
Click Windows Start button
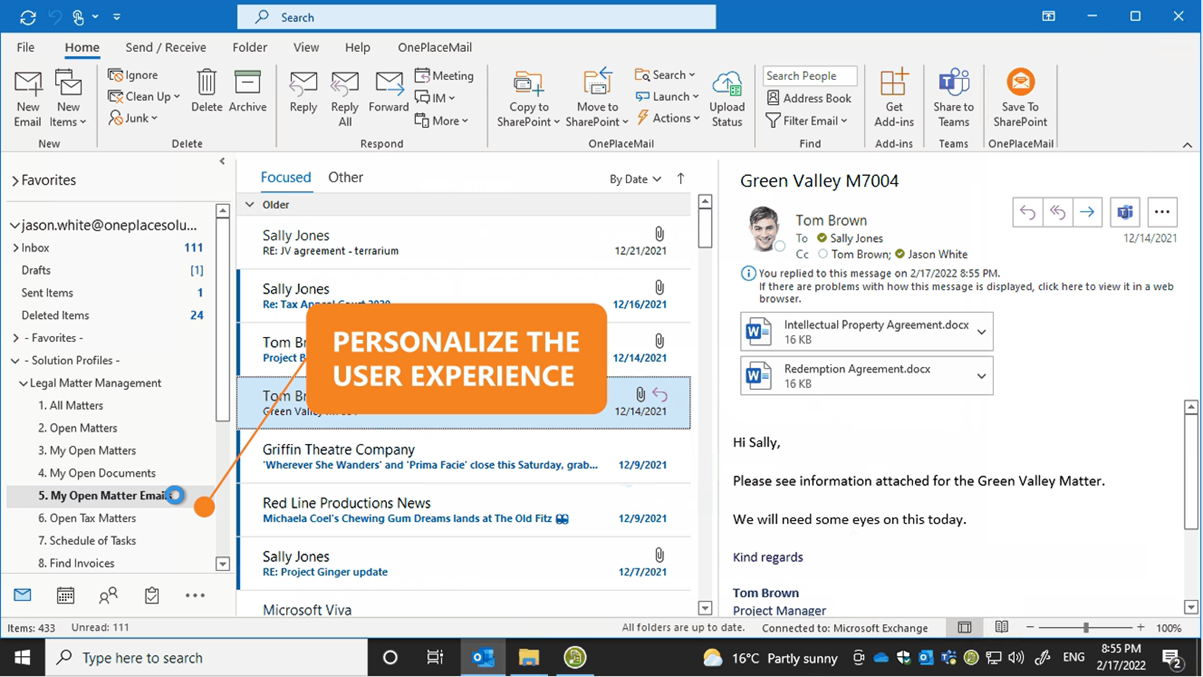(22, 657)
